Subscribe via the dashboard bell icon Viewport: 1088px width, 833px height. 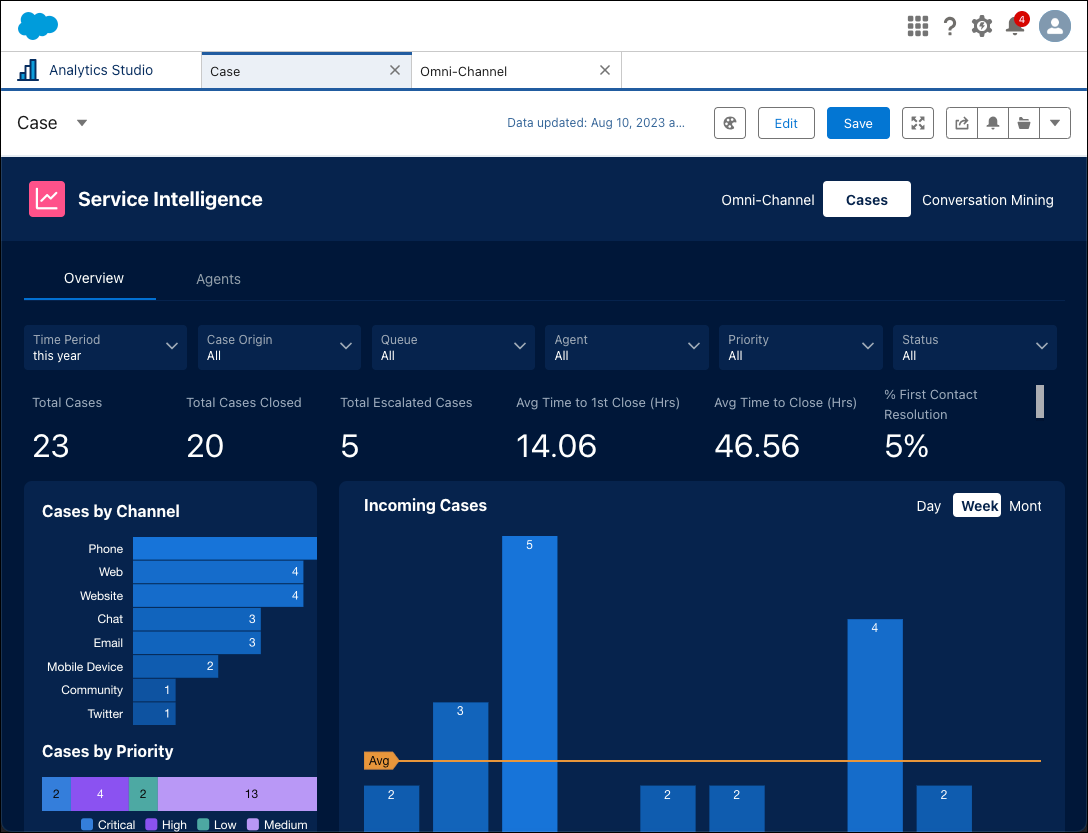pos(992,122)
